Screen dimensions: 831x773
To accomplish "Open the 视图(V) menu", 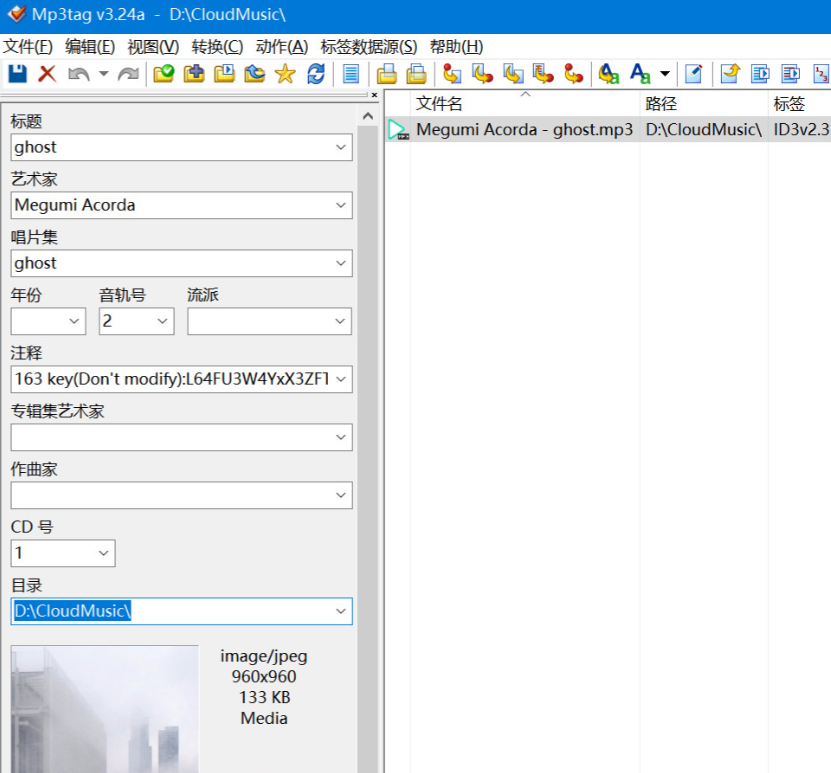I will (x=153, y=47).
